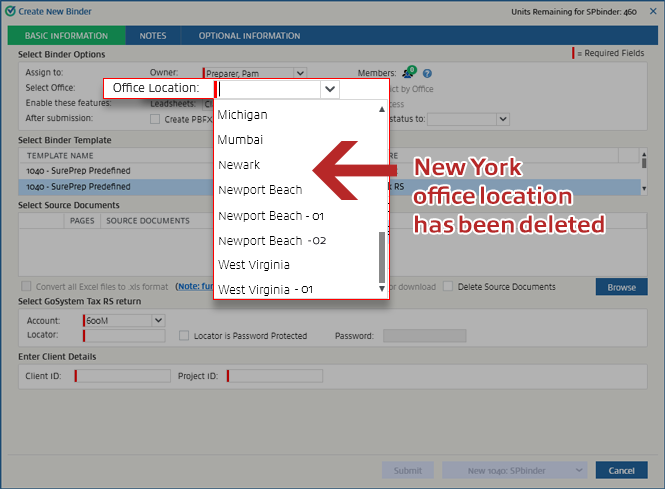Close the Create New Binder dialog
Image resolution: width=665 pixels, height=489 pixels.
[x=653, y=11]
